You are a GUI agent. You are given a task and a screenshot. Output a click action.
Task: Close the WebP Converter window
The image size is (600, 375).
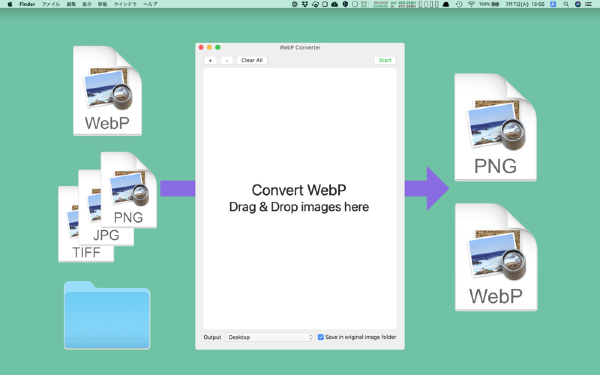pyautogui.click(x=201, y=47)
